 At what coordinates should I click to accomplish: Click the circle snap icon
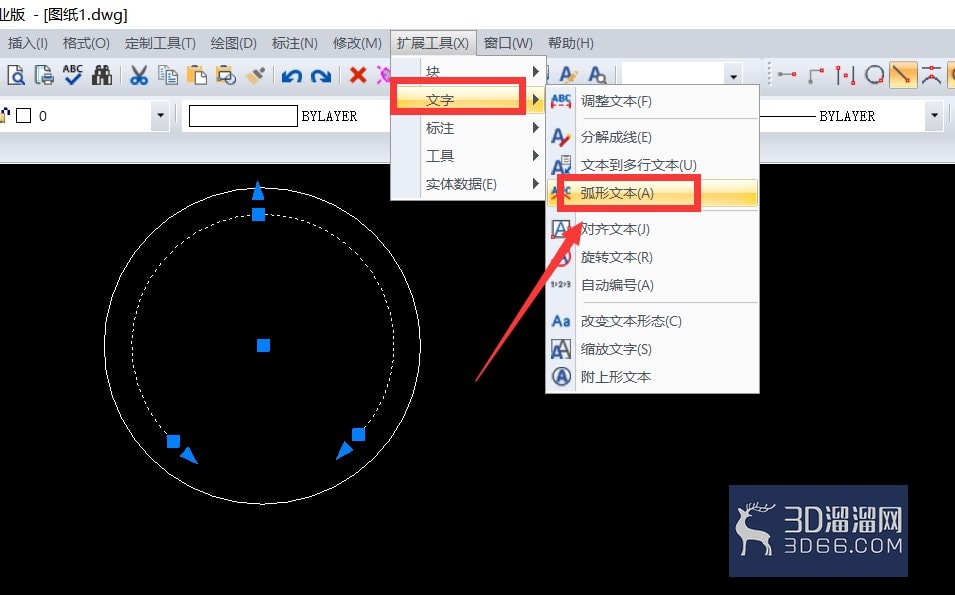(x=874, y=75)
